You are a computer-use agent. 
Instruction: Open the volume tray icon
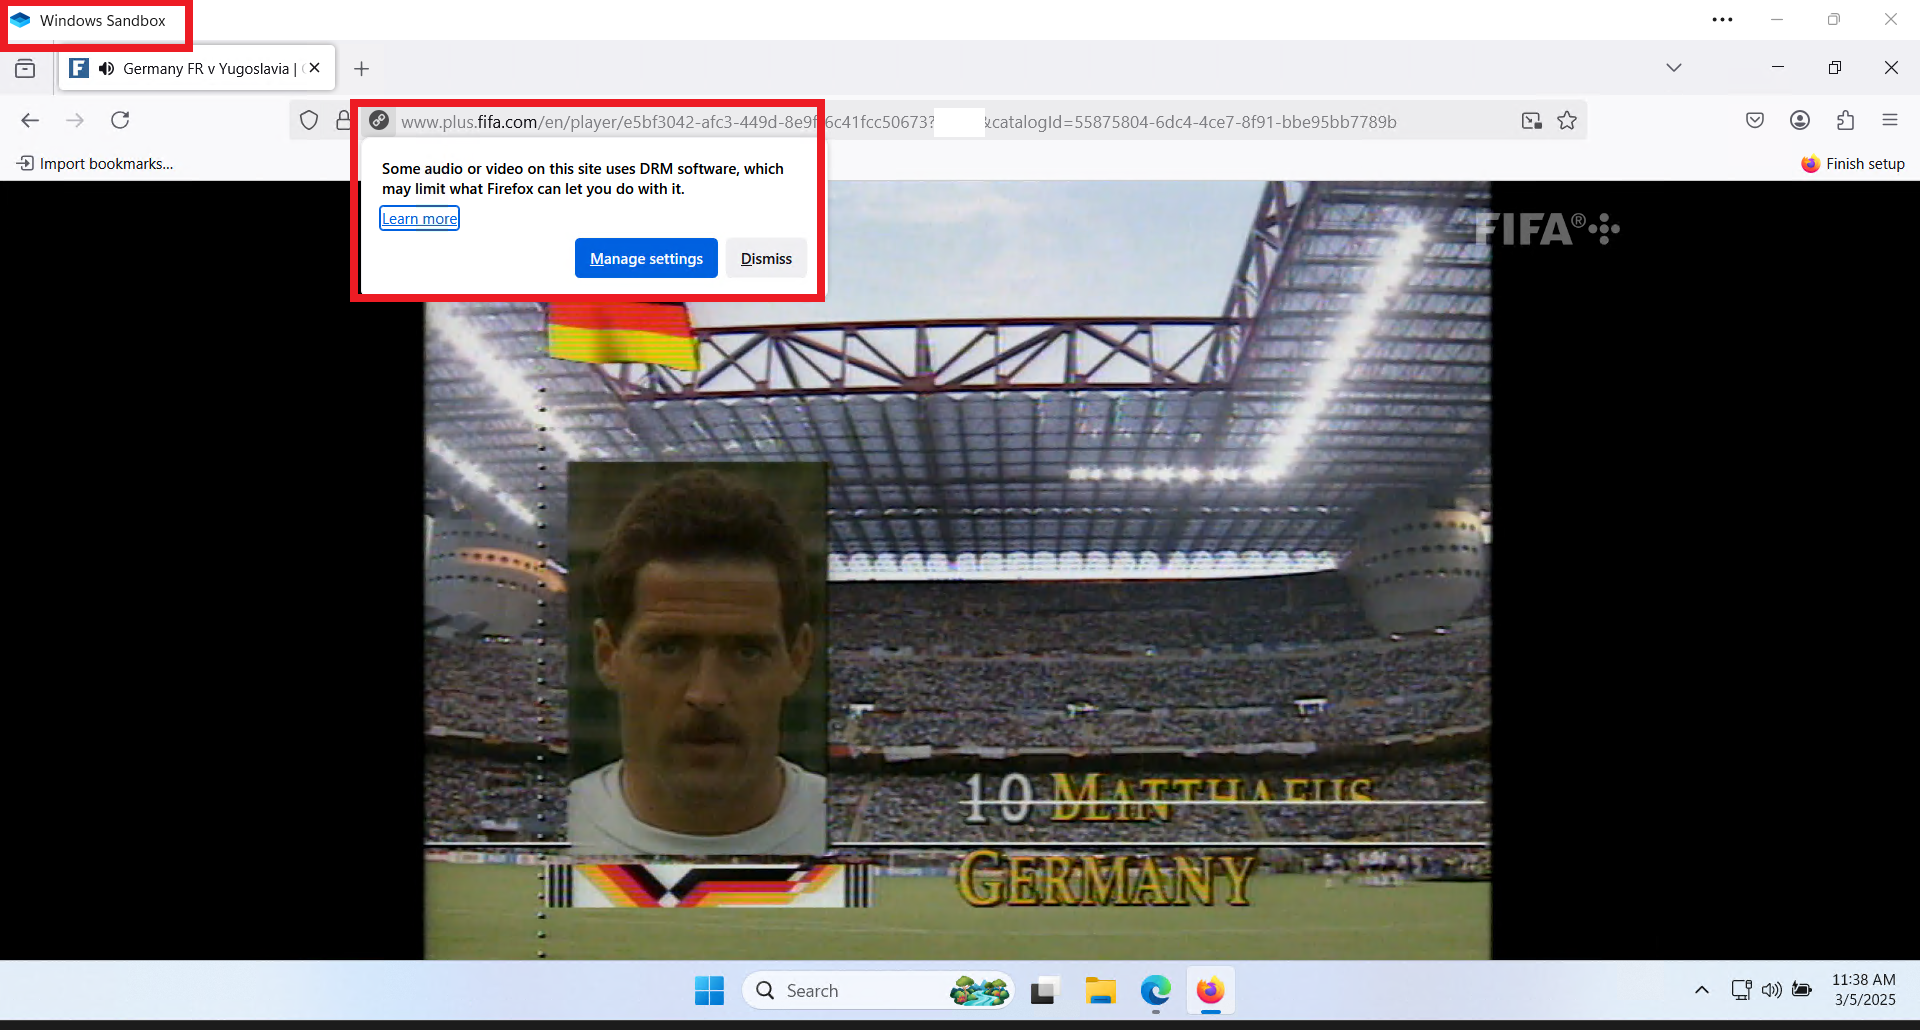(x=1771, y=990)
